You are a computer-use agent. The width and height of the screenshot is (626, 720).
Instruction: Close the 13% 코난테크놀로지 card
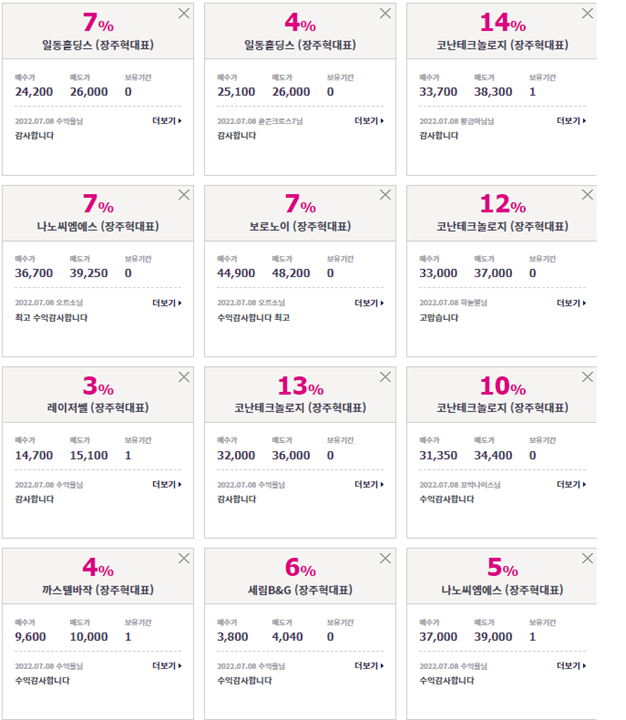pos(385,377)
